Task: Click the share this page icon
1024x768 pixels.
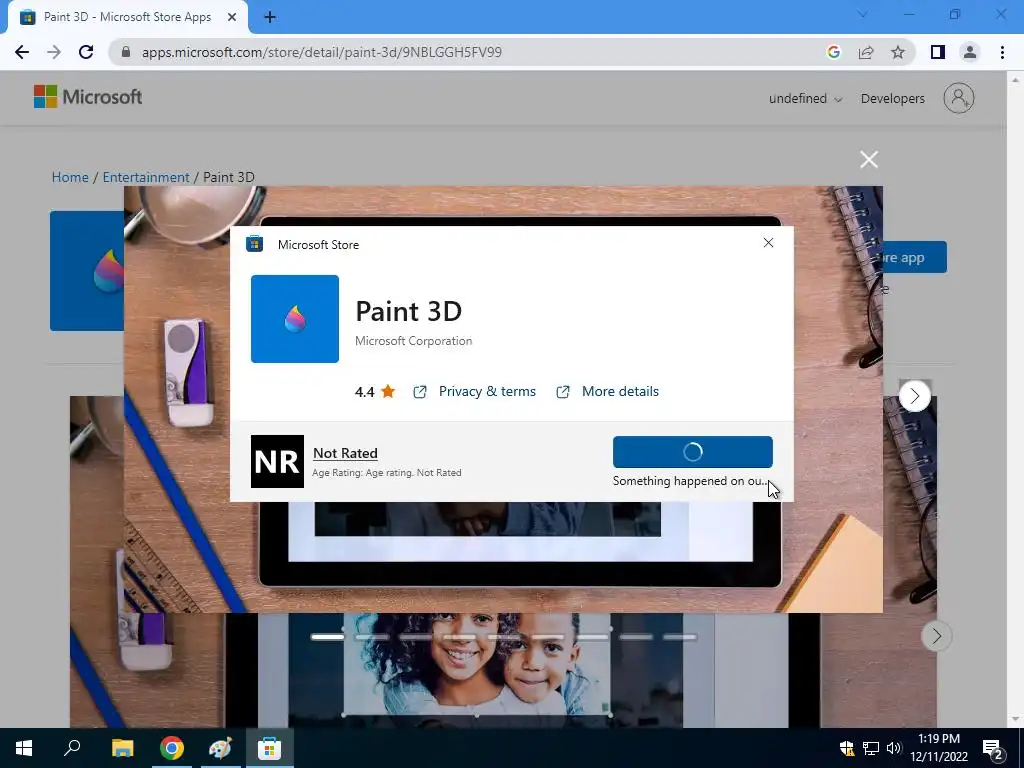Action: pos(866,52)
